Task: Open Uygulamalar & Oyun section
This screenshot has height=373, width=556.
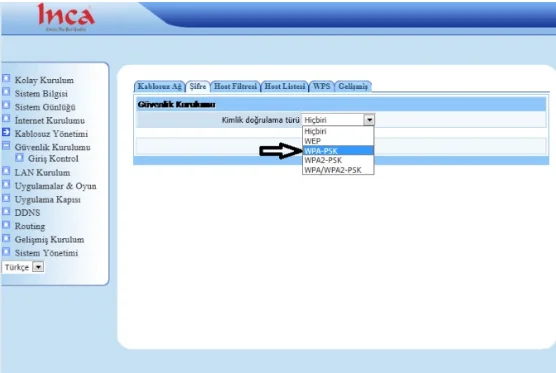Action: pos(55,186)
